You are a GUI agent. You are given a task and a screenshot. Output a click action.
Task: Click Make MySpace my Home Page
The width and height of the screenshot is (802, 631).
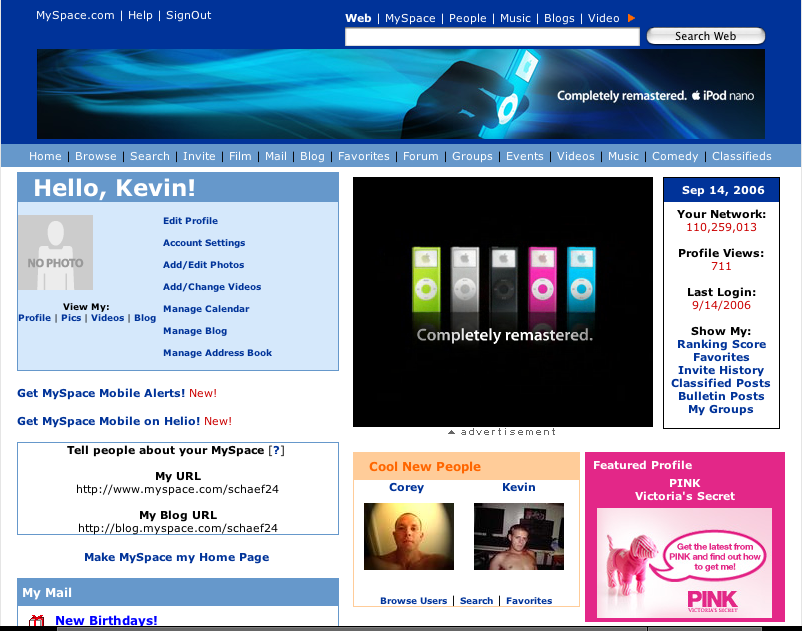pyautogui.click(x=176, y=557)
